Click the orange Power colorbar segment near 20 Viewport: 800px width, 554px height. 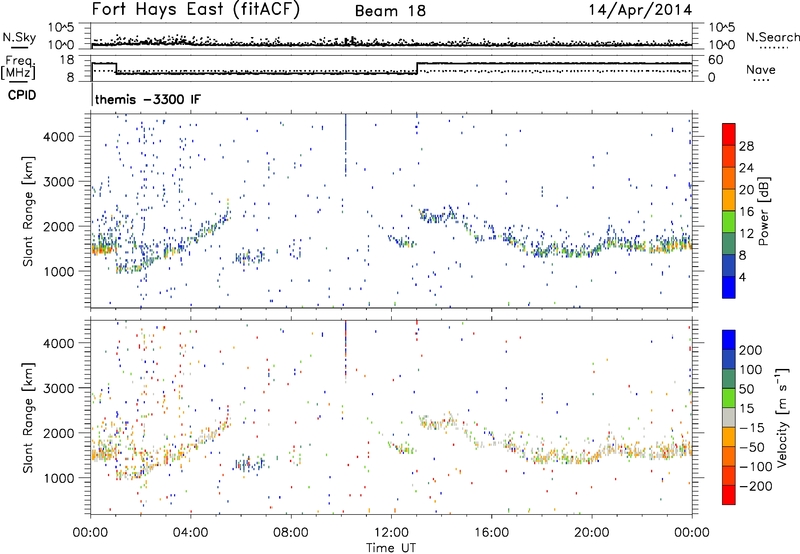pyautogui.click(x=729, y=178)
